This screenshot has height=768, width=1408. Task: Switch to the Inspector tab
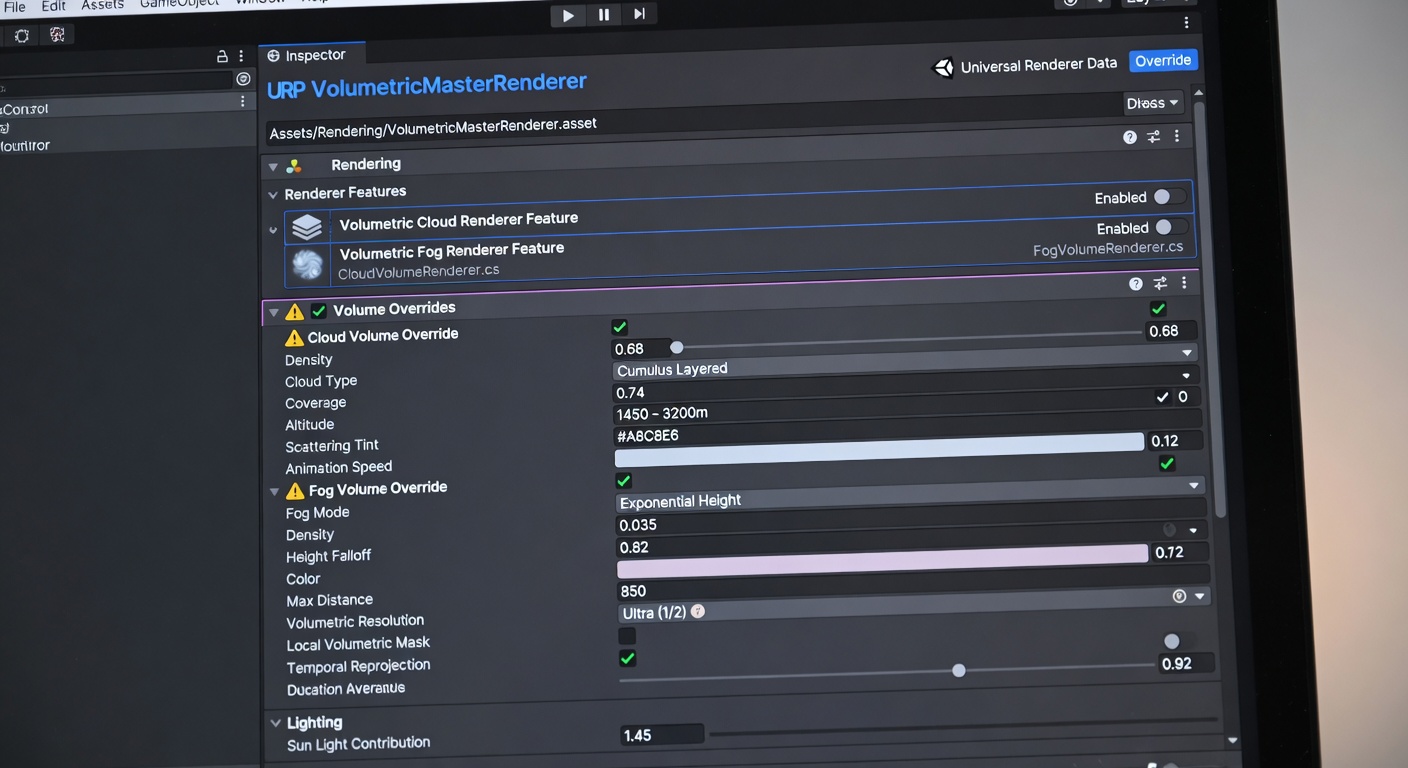click(312, 56)
